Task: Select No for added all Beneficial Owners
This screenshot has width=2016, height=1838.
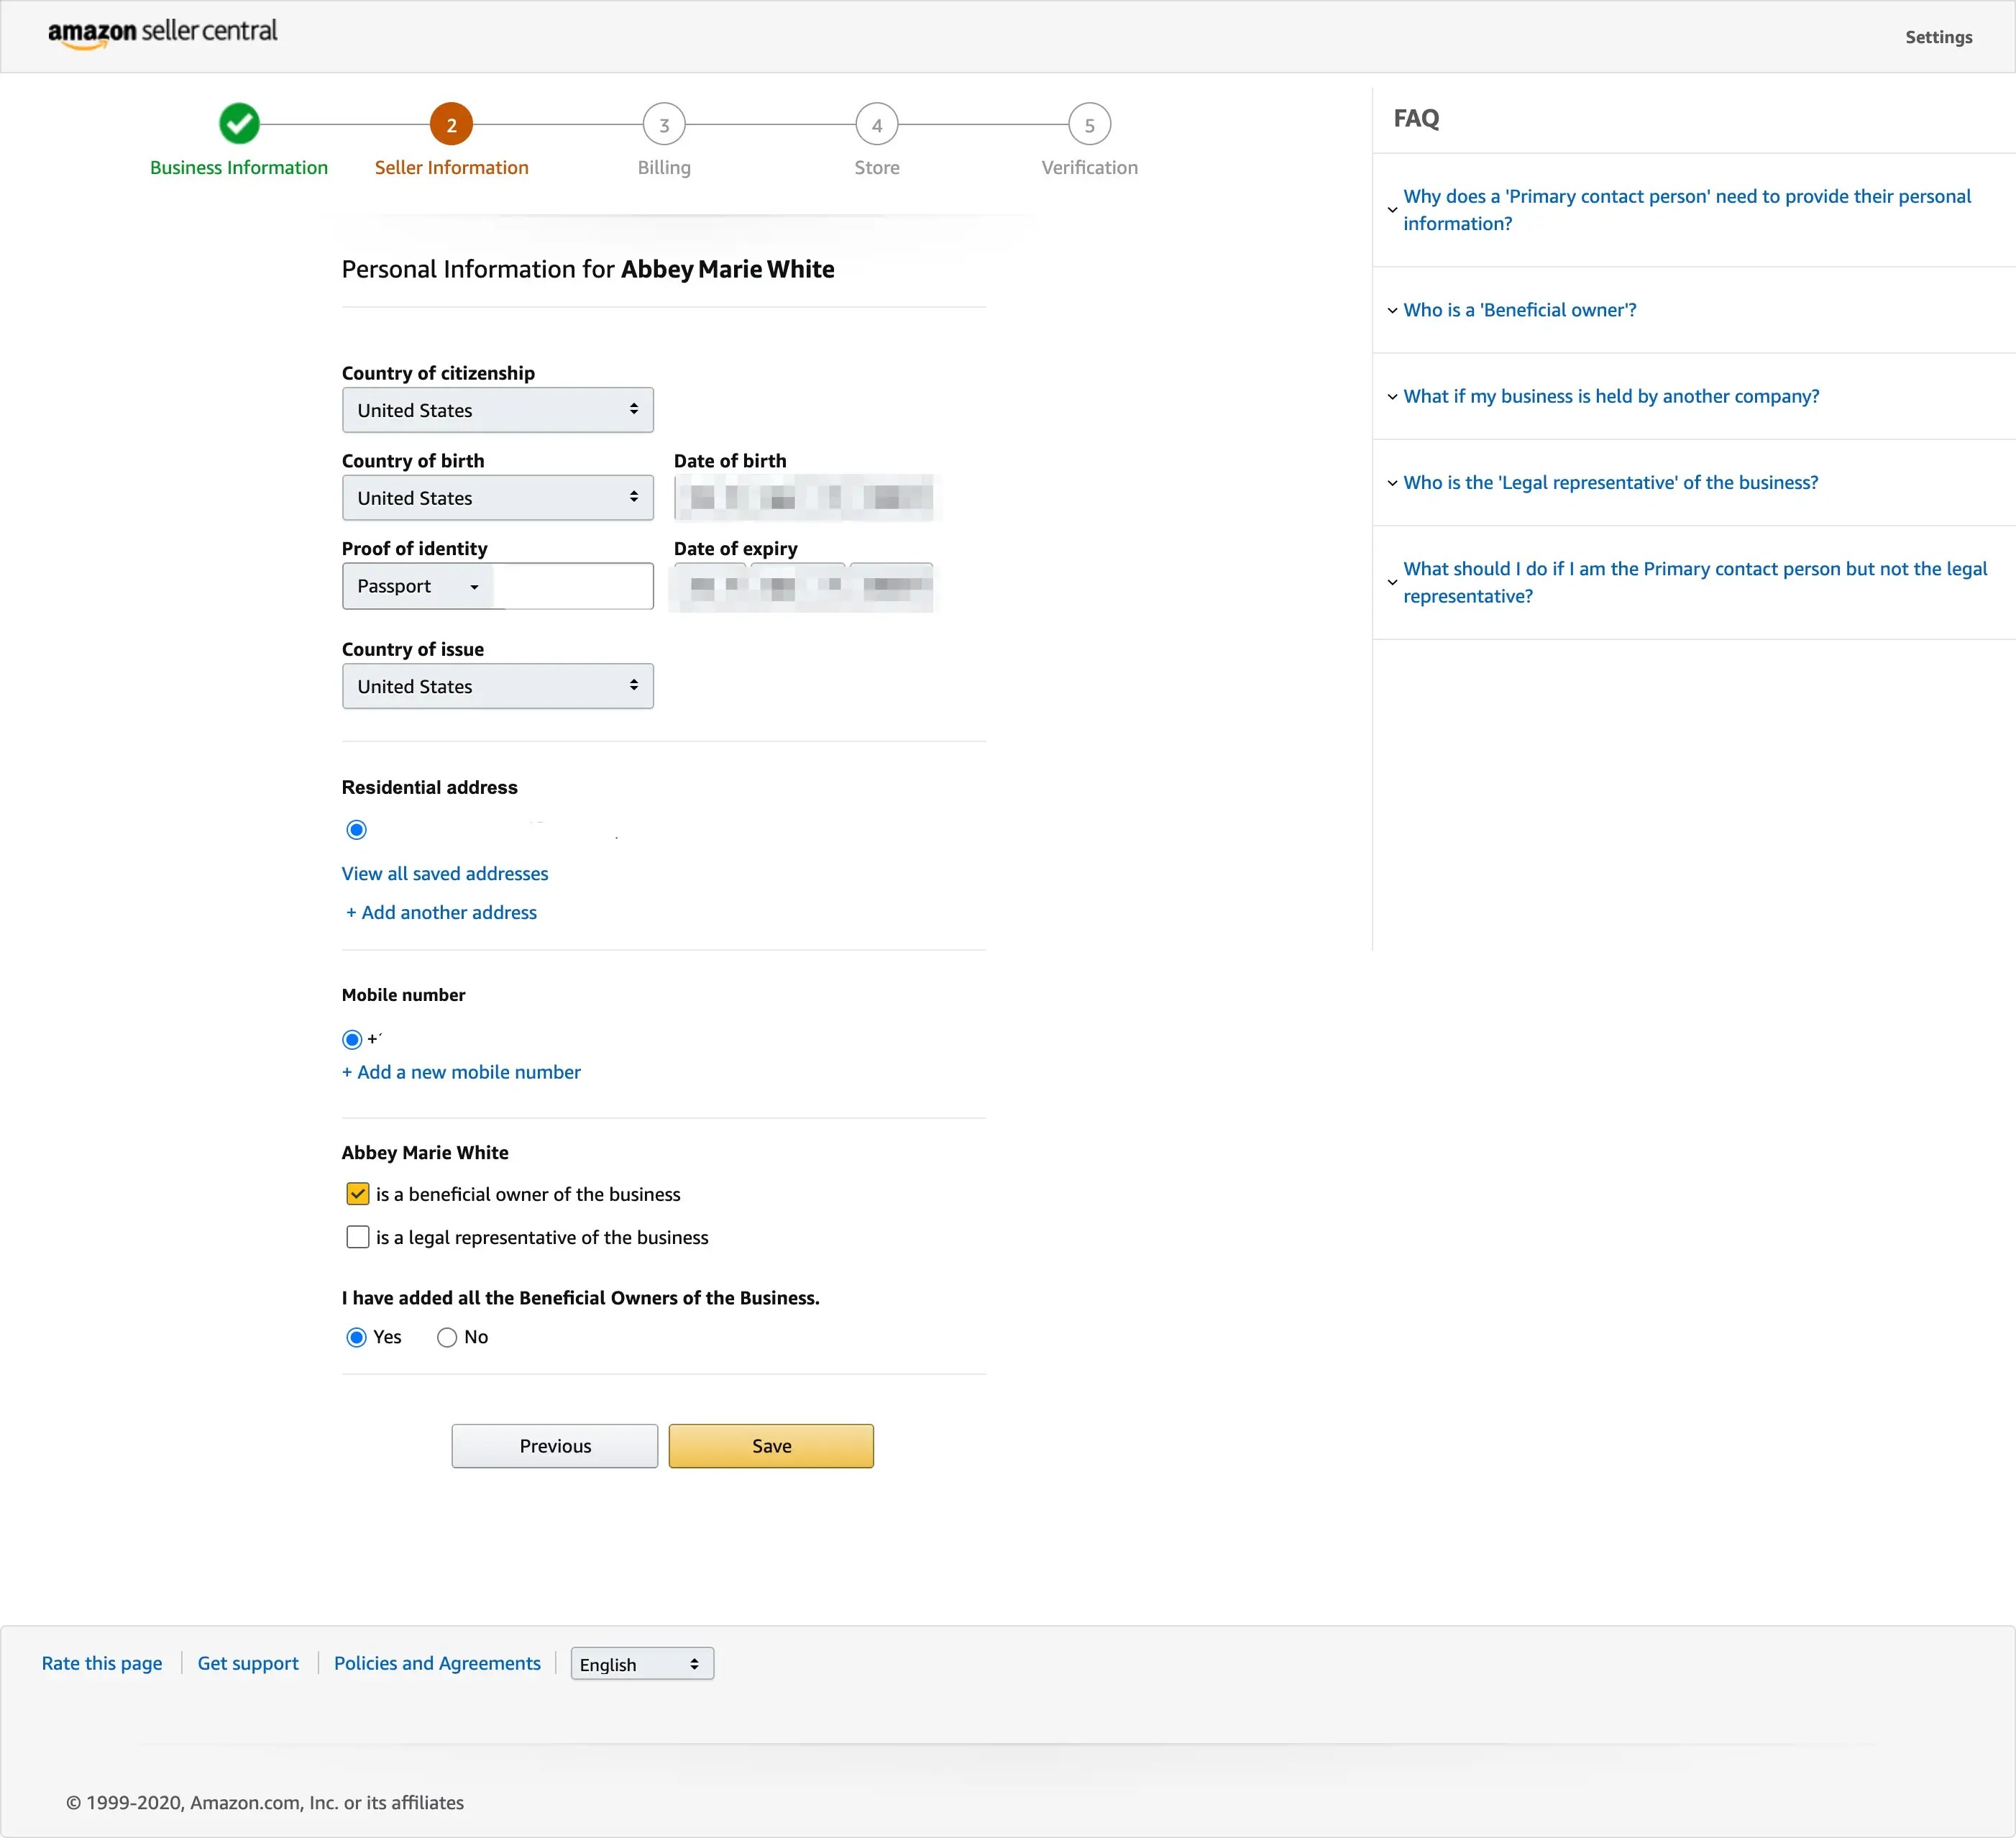Action: 447,1337
